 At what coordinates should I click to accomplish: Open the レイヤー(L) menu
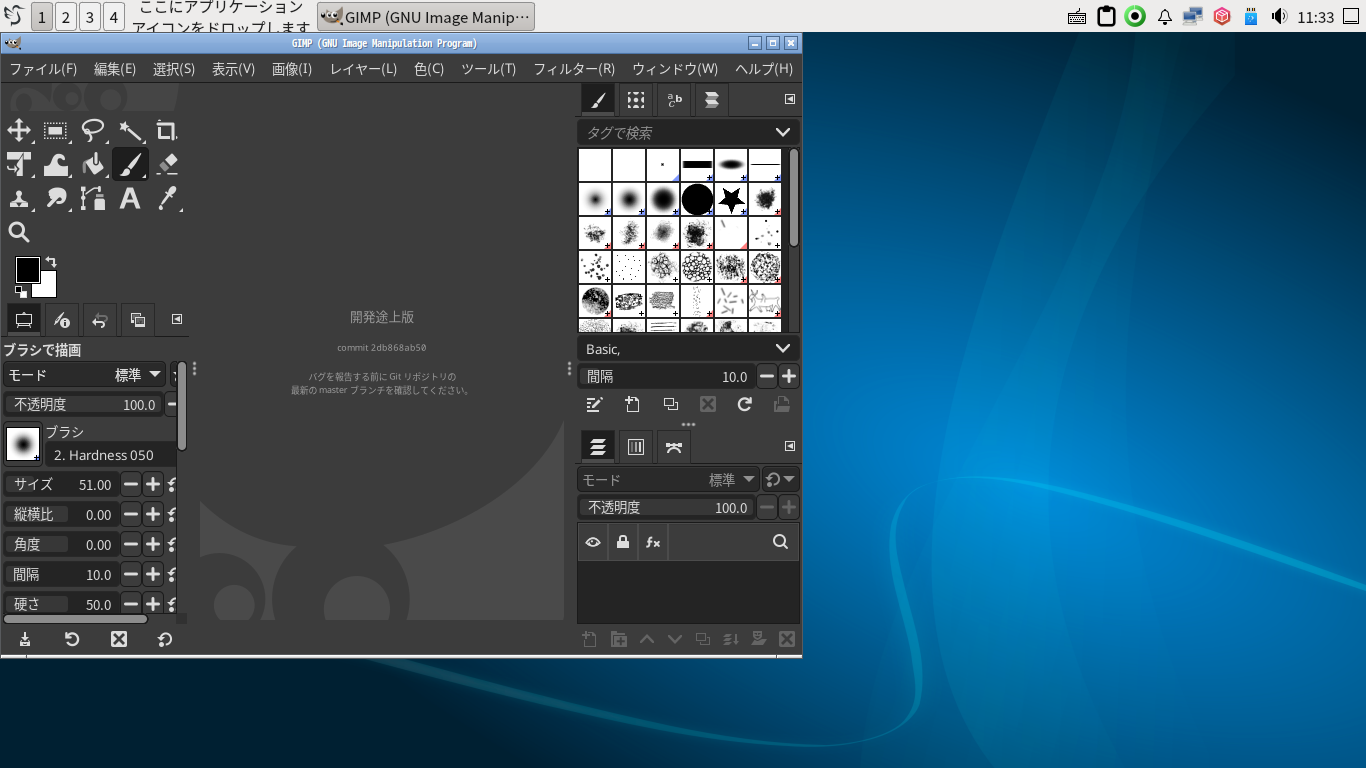point(363,69)
